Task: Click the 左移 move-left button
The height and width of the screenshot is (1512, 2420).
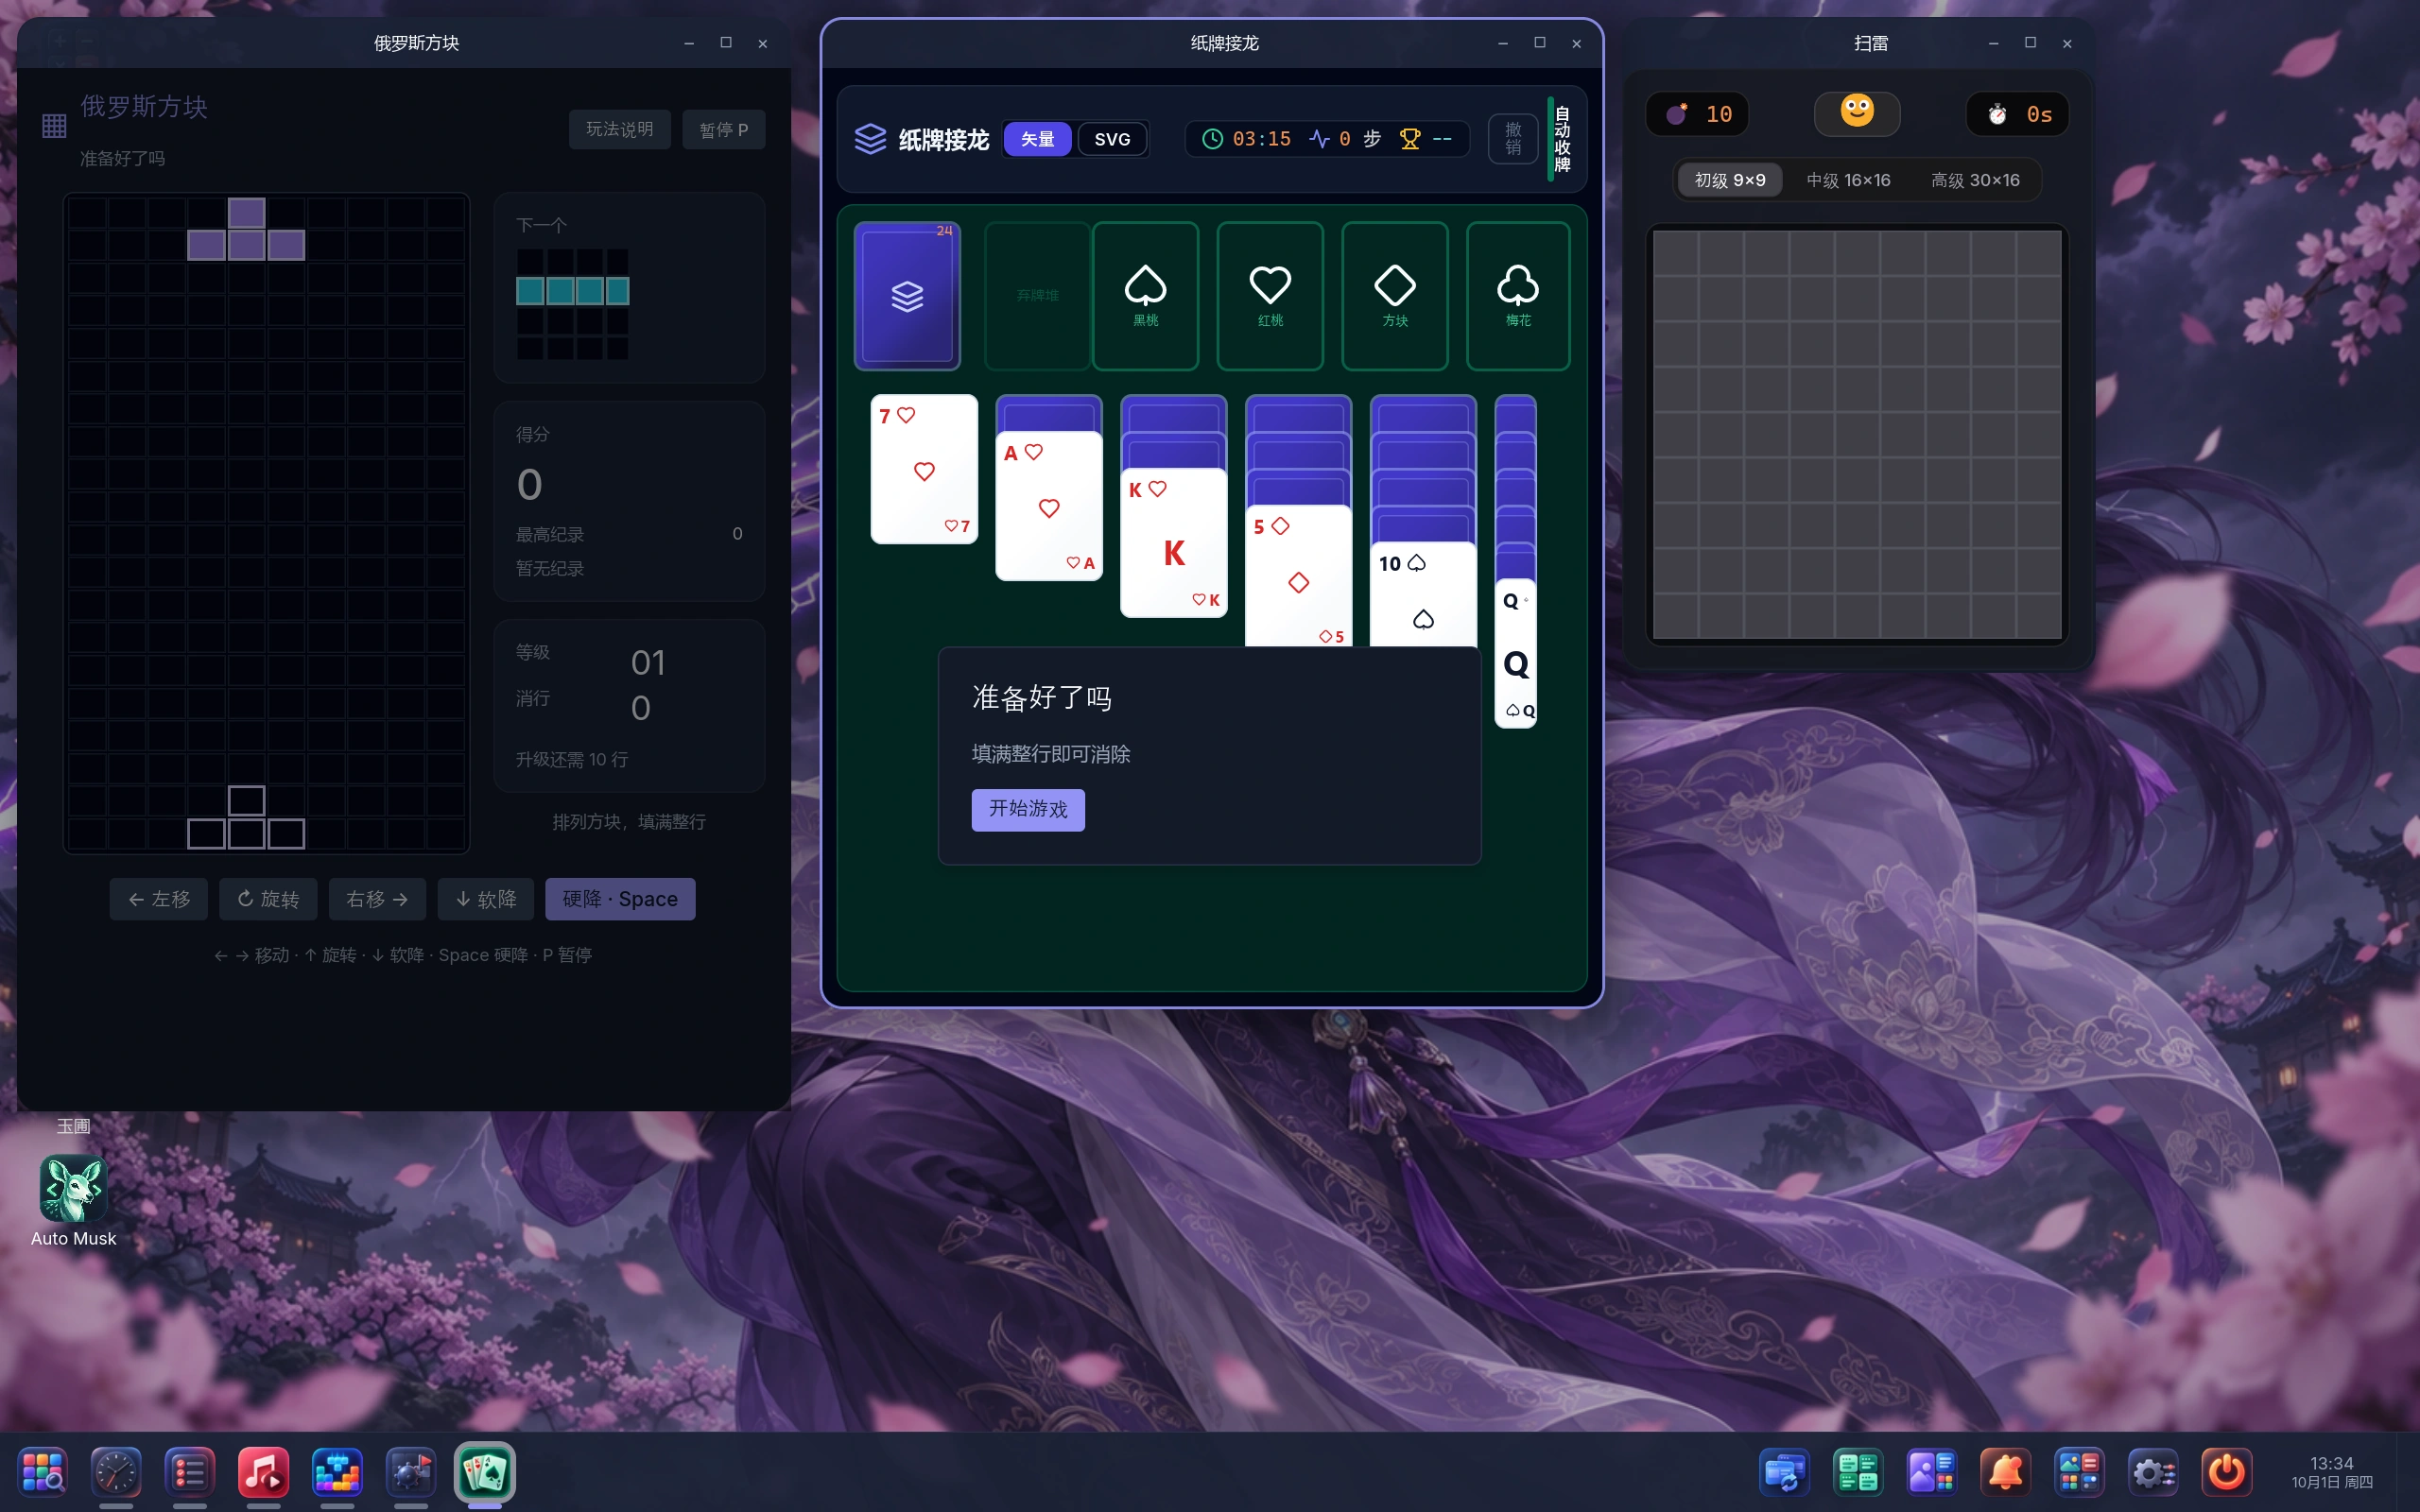Action: coord(158,899)
